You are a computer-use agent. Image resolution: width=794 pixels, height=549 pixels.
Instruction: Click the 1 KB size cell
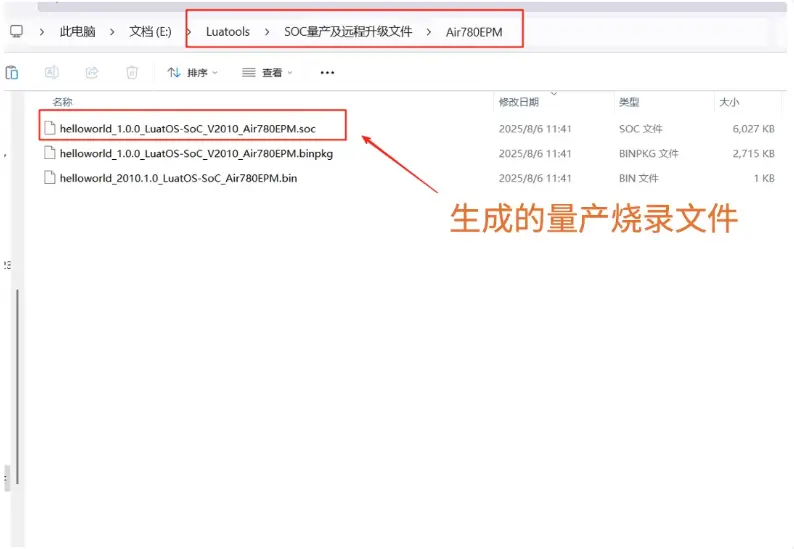(x=764, y=178)
